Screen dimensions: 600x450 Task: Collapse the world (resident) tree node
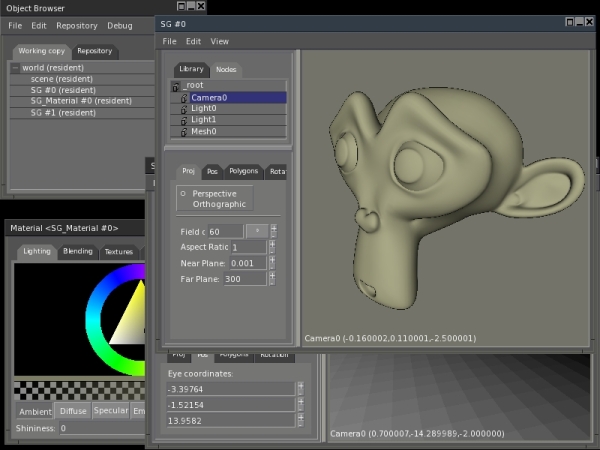coord(16,68)
